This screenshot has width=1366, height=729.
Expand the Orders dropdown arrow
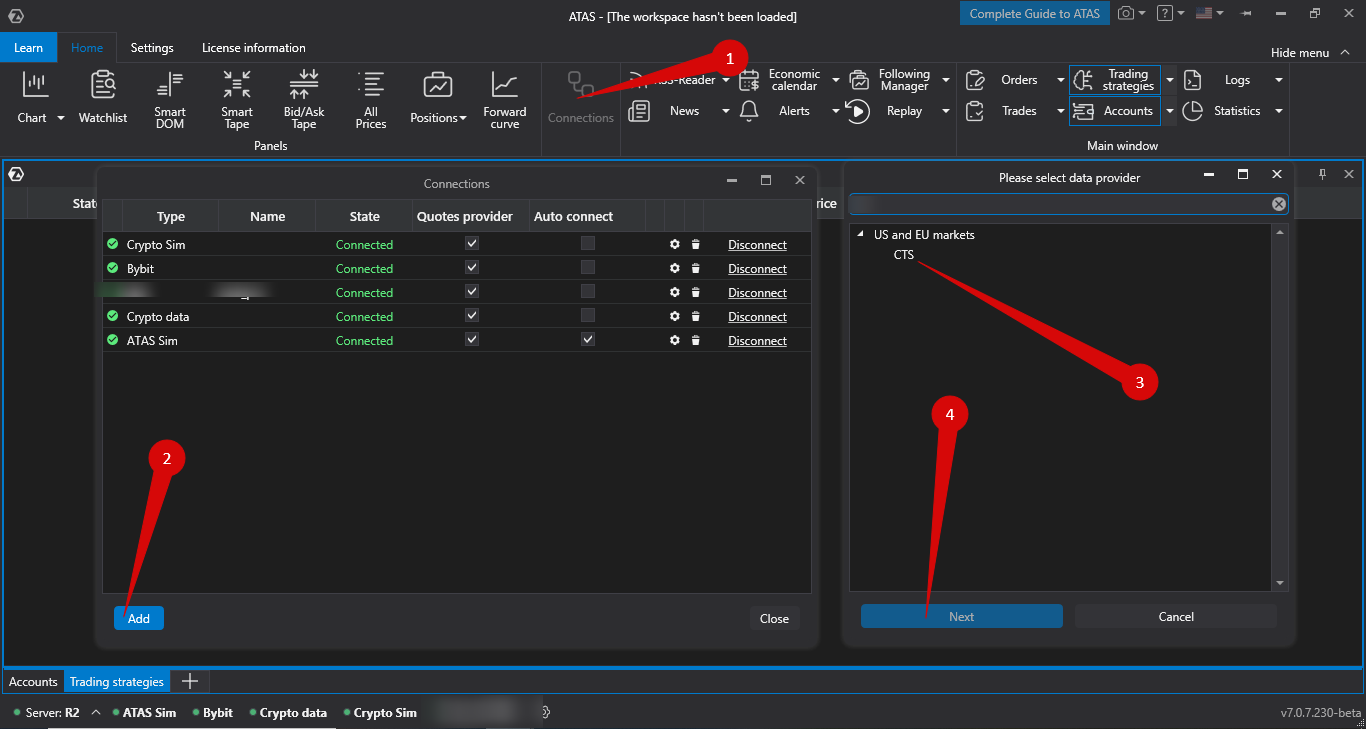[1061, 80]
